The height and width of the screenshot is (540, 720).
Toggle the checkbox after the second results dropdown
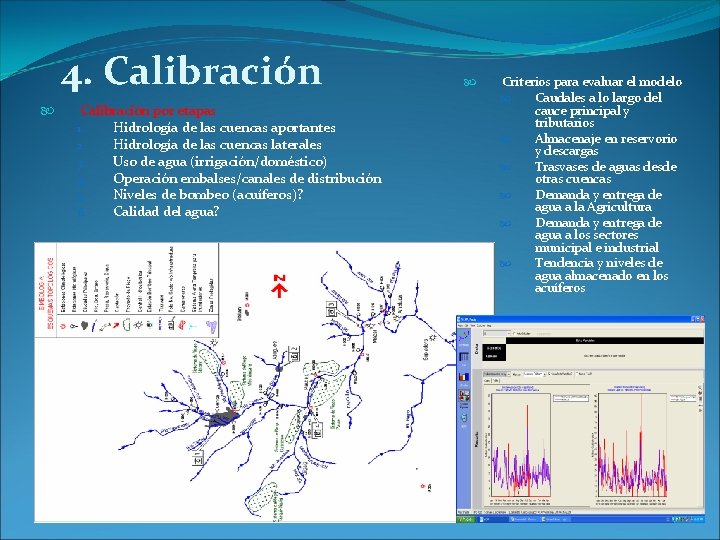pos(550,374)
